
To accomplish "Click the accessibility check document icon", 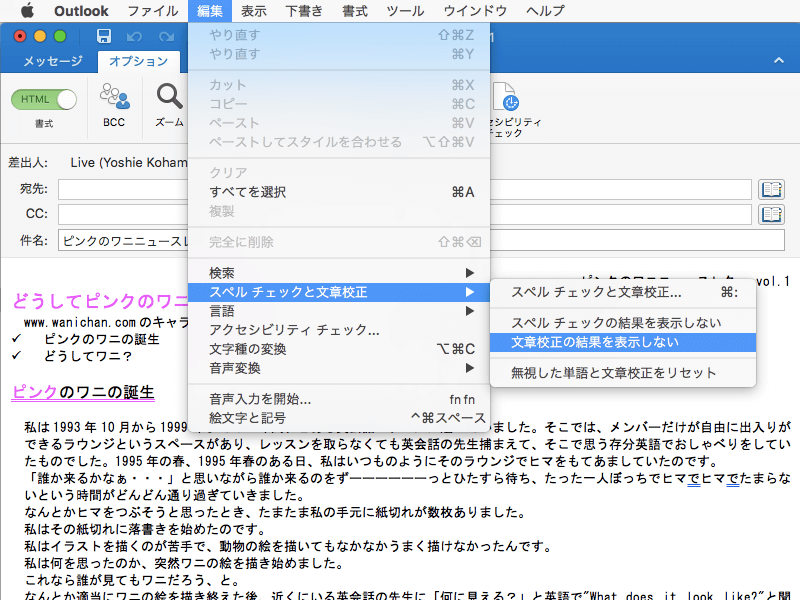I will click(506, 96).
